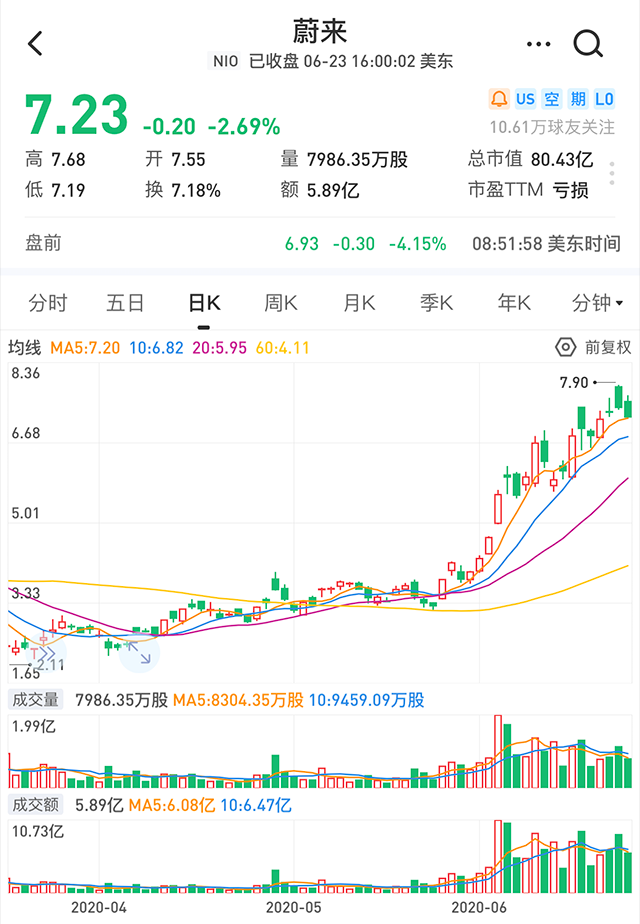This screenshot has width=640, height=924.
Task: Tap the back arrow icon
Action: [x=35, y=44]
